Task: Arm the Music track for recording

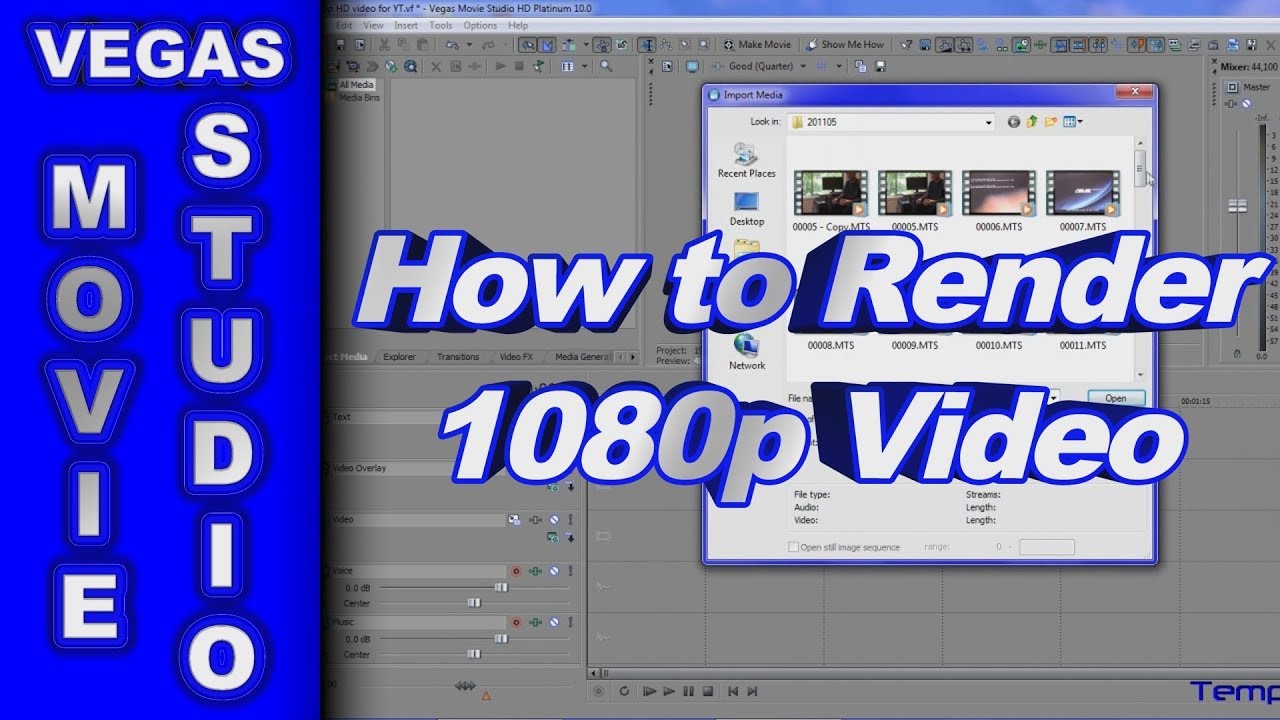Action: (516, 622)
